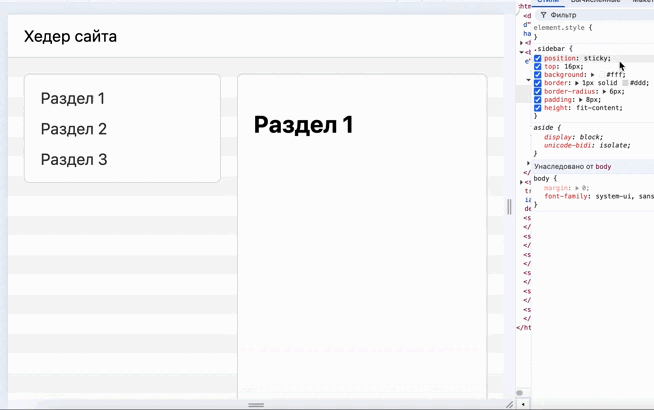Disable the position: sticky declaration checkbox
The height and width of the screenshot is (410, 654).
[x=538, y=58]
